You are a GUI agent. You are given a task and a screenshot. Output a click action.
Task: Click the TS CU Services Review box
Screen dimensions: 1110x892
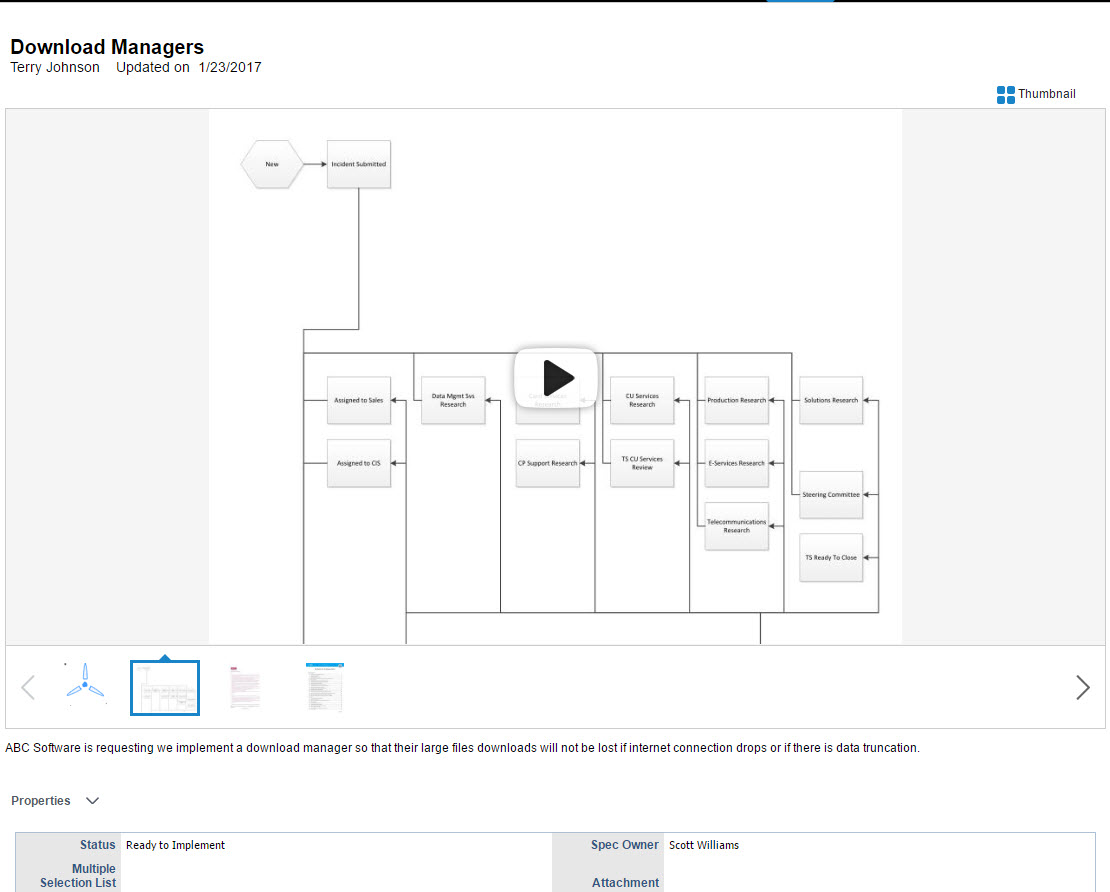click(x=642, y=464)
